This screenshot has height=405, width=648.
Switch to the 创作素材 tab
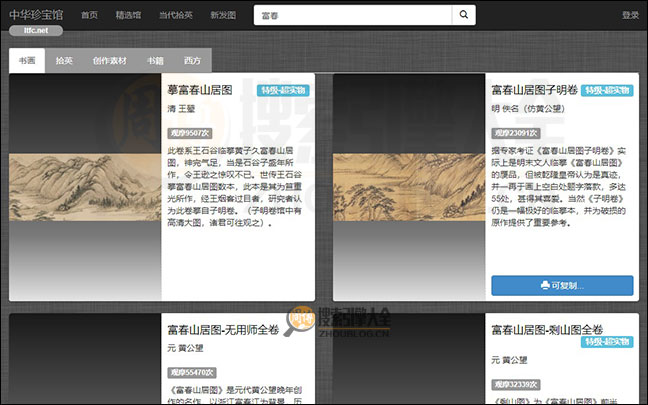pyautogui.click(x=110, y=61)
